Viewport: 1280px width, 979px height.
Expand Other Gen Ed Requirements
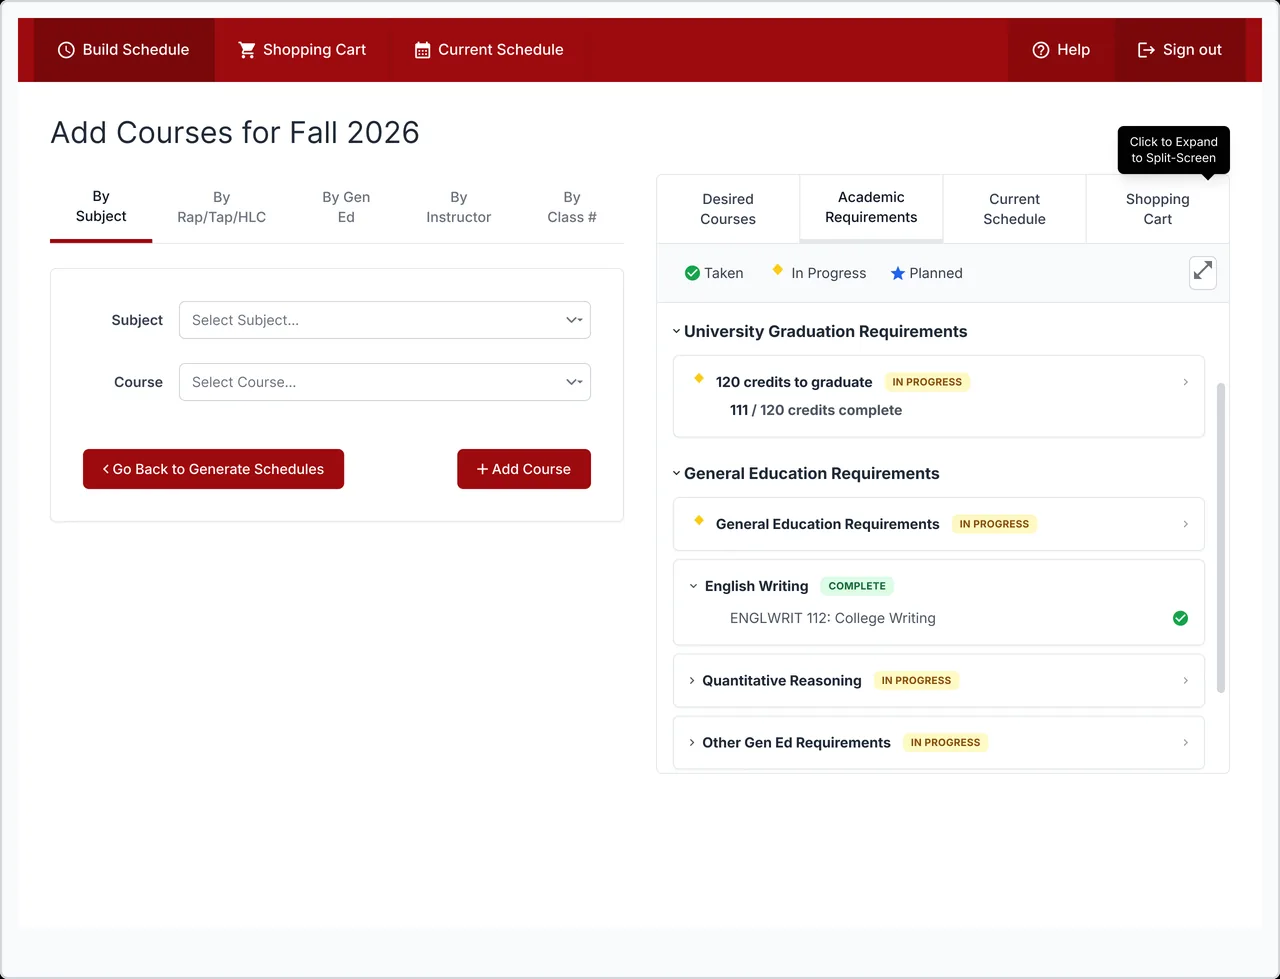pyautogui.click(x=692, y=742)
